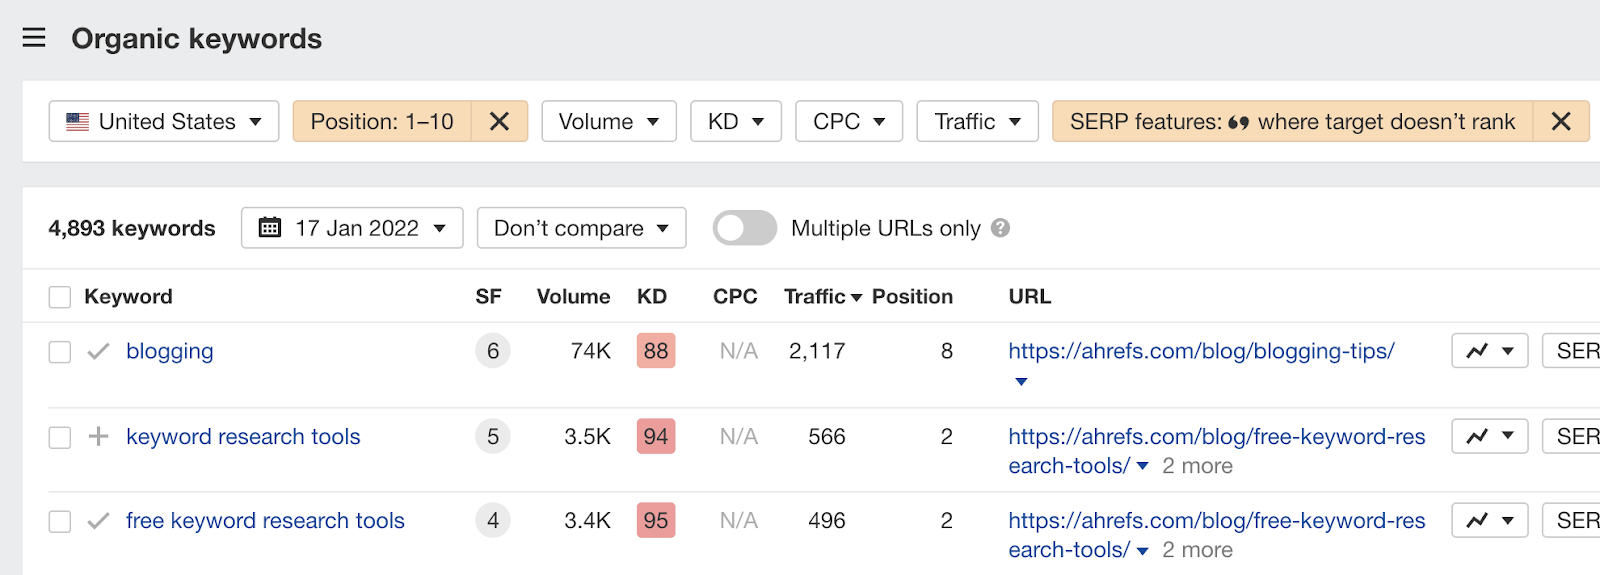The image size is (1600, 575).
Task: Open the Traffic filter dropdown
Action: pos(978,121)
